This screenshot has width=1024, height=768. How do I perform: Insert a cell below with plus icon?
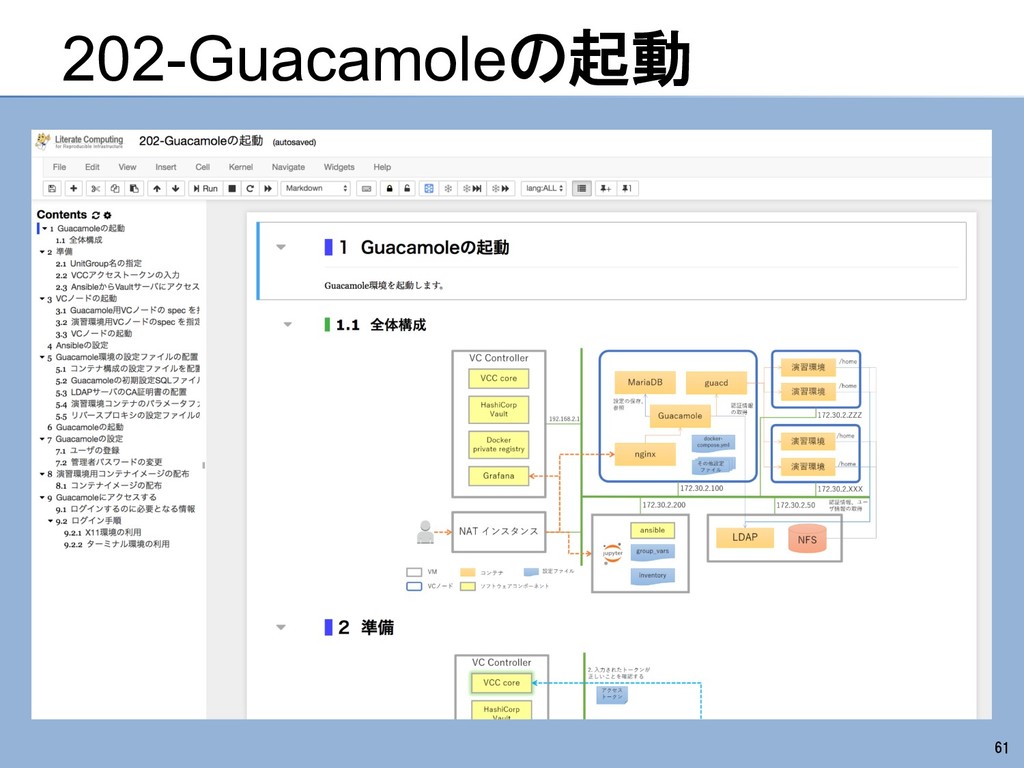(73, 189)
